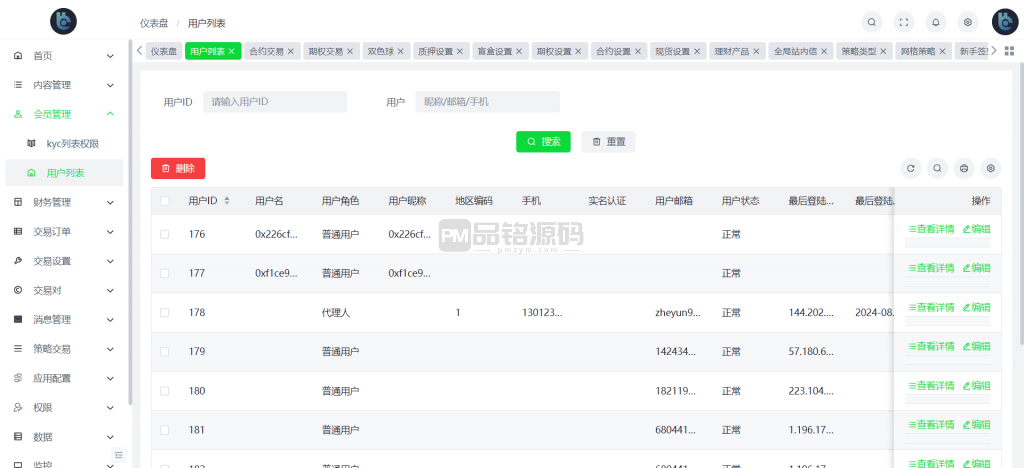Viewport: 1024px width, 468px height.
Task: Click the table print icon
Action: (x=964, y=168)
